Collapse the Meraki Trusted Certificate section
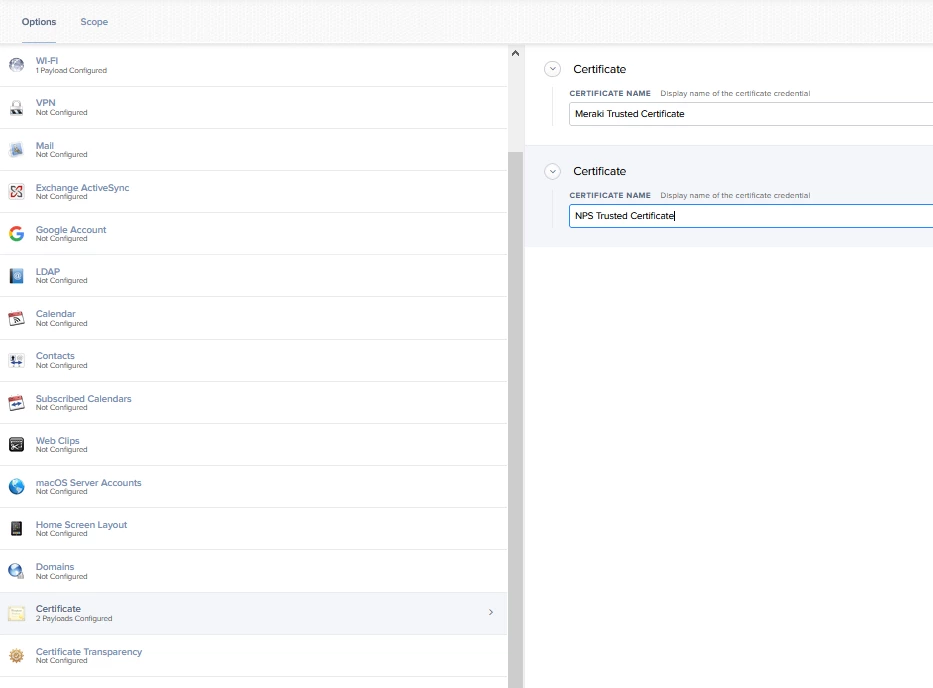This screenshot has height=688, width=933. (x=552, y=69)
